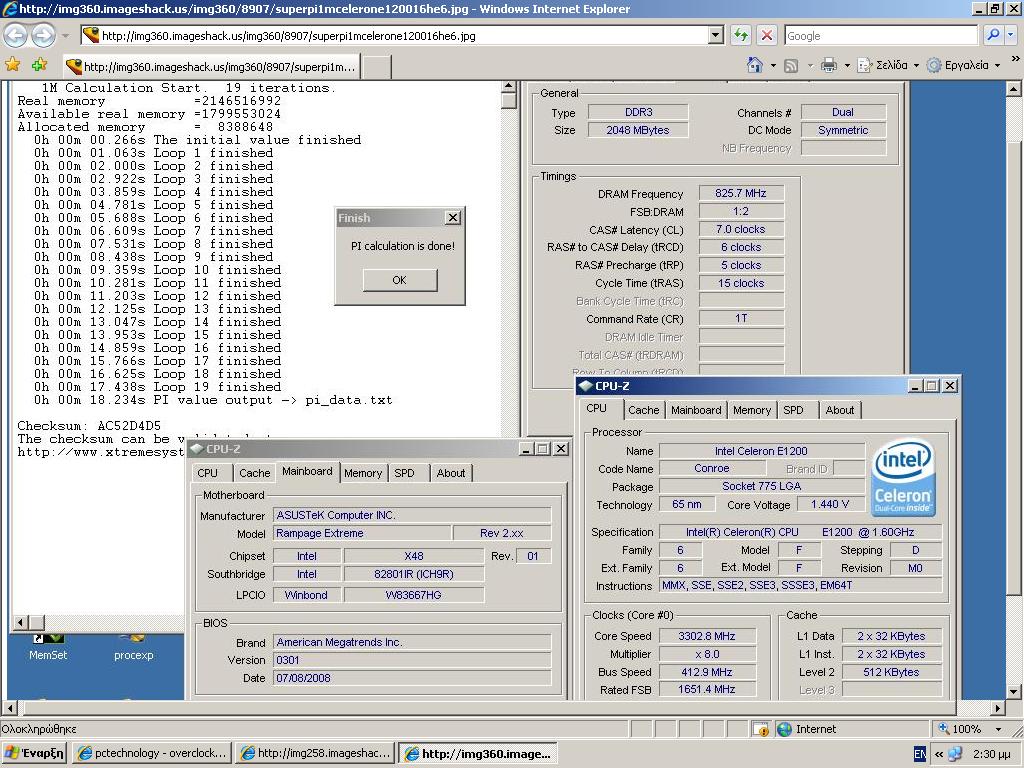This screenshot has height=768, width=1024.
Task: Switch to img360.image taskbar item
Action: pos(478,753)
